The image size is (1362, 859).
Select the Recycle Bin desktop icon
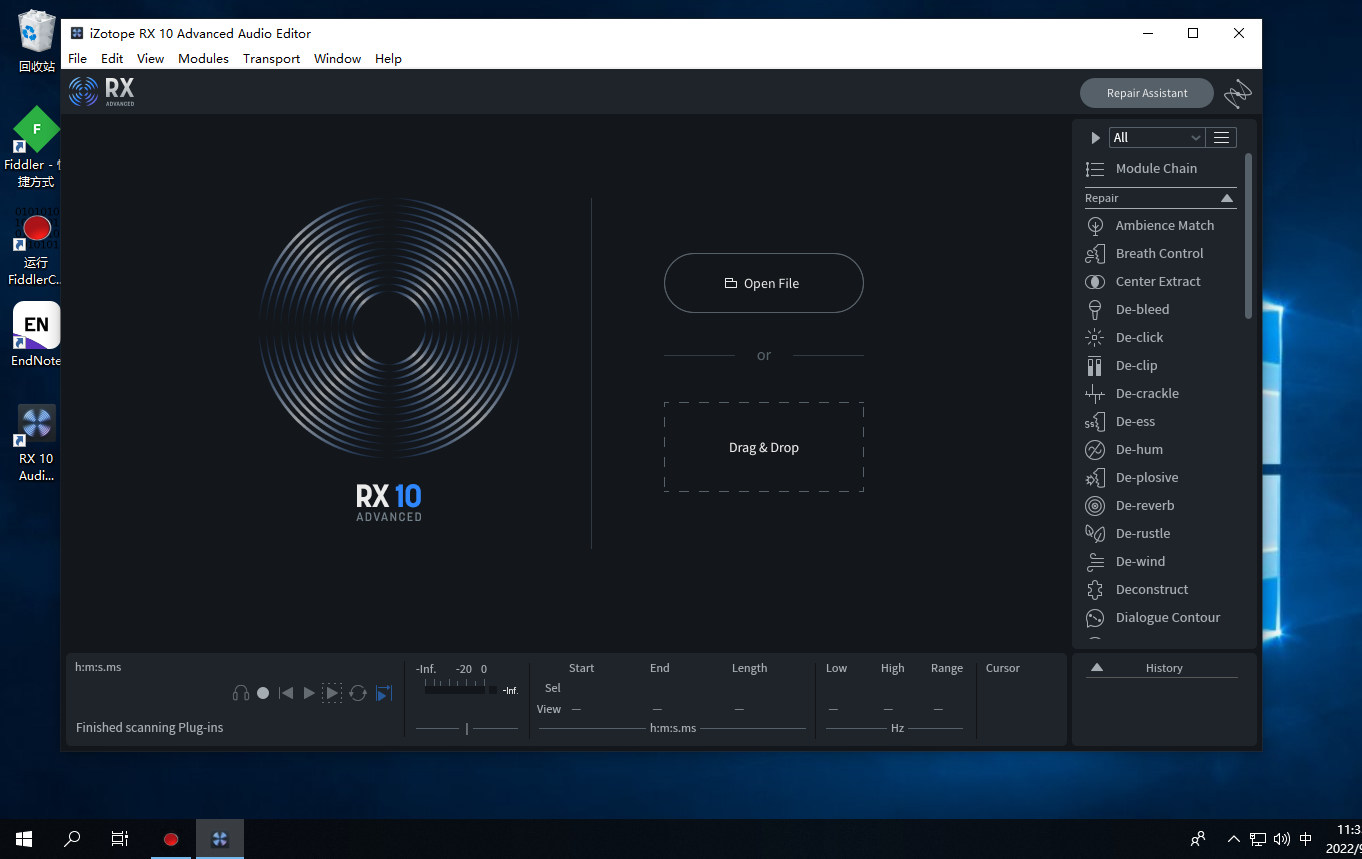coord(37,41)
